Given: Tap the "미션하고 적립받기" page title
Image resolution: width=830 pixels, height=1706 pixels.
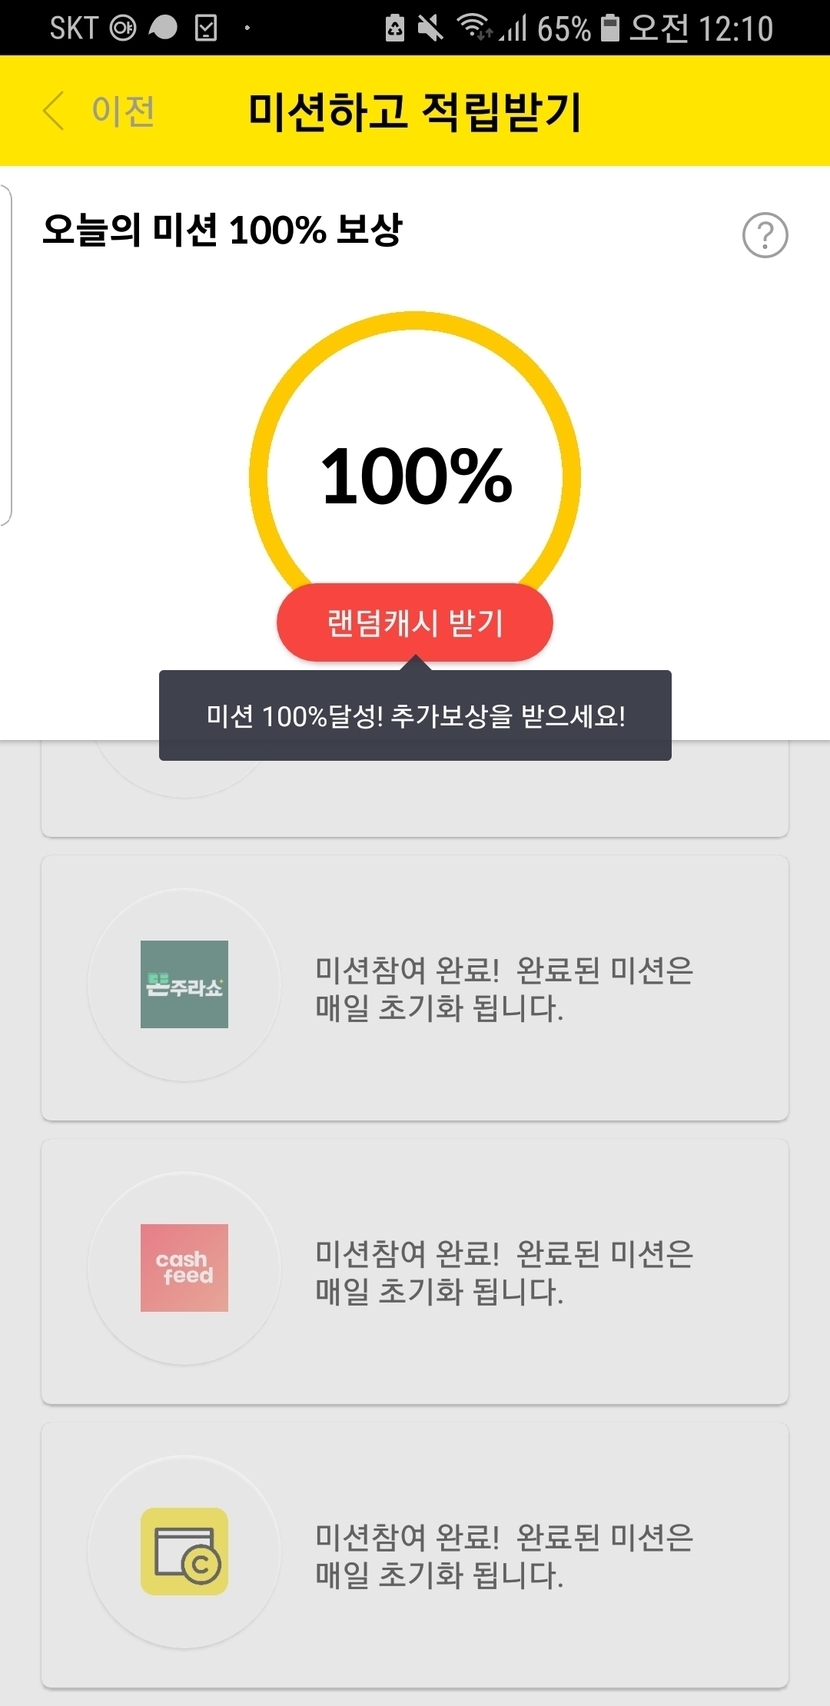Looking at the screenshot, I should [x=415, y=111].
